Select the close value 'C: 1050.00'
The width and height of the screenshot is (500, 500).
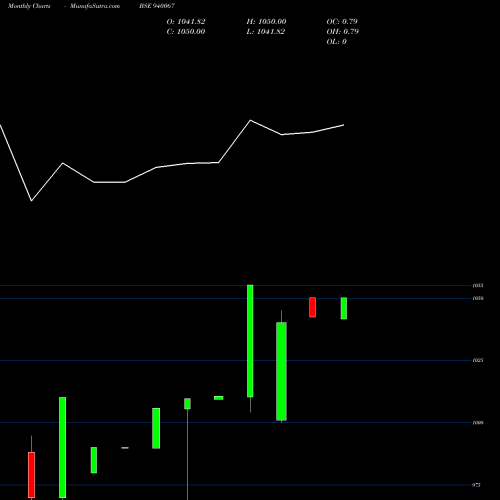pyautogui.click(x=186, y=32)
